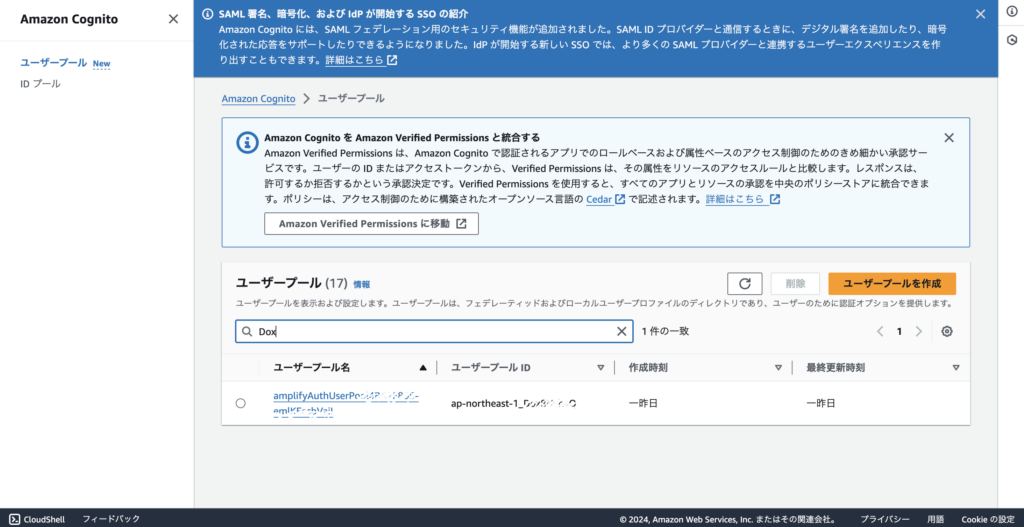Viewport: 1024px width, 527px height.
Task: Click 一昨日 in the 最終更新時刻 column
Action: coord(820,404)
